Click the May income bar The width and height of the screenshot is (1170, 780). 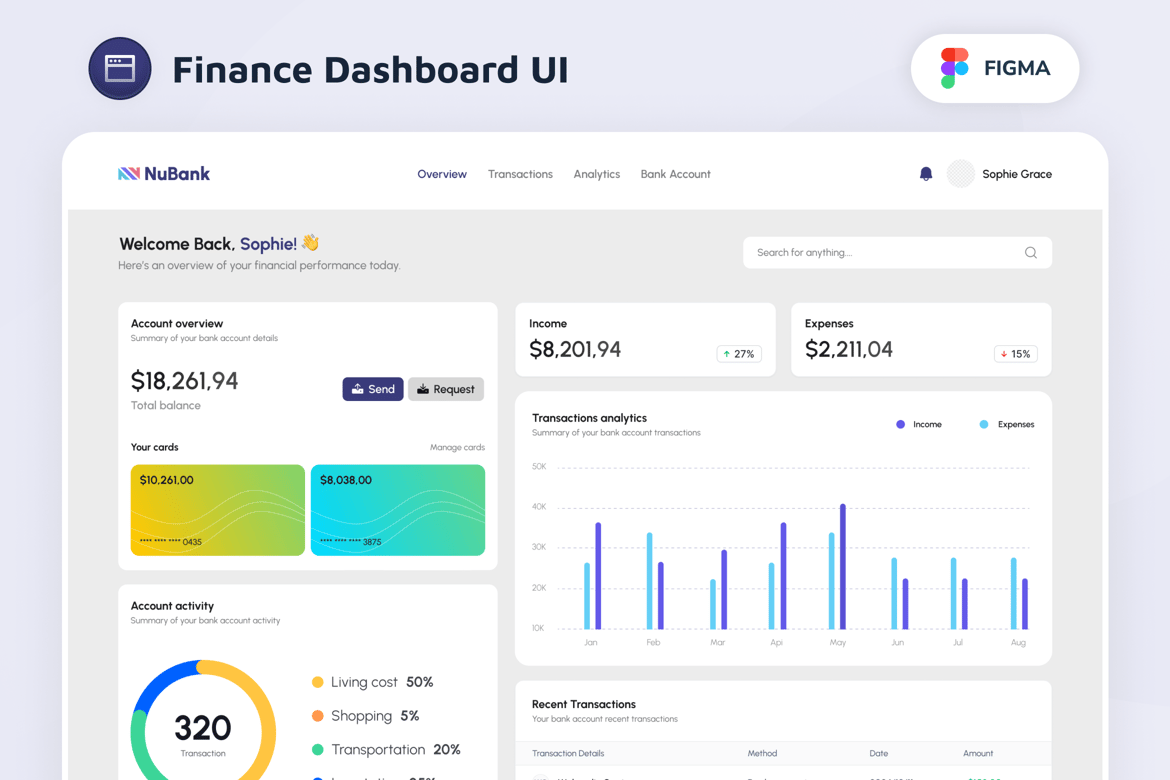(843, 567)
